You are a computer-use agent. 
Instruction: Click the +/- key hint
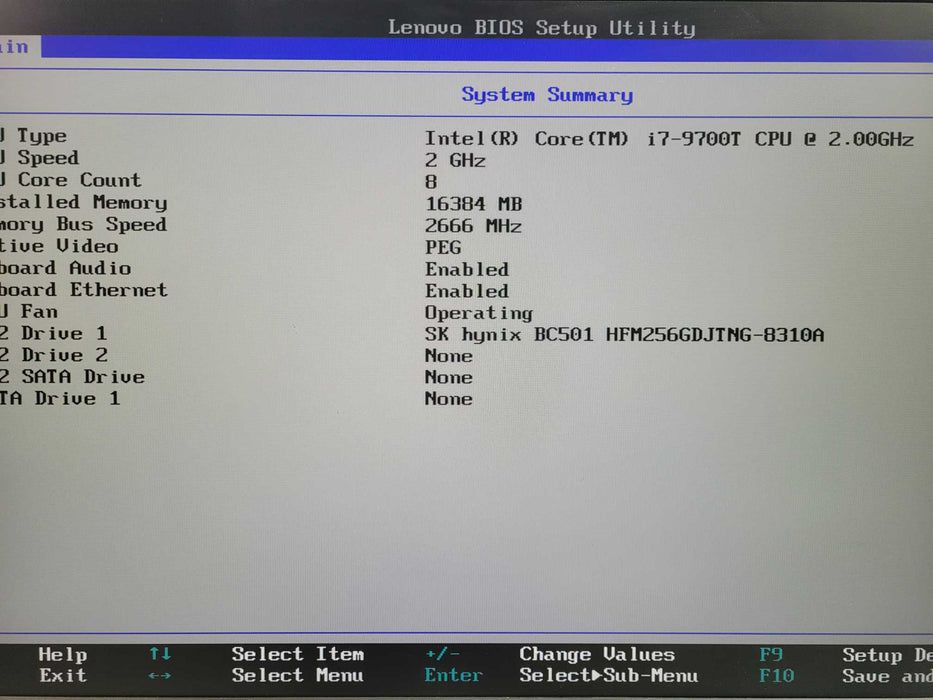point(443,654)
